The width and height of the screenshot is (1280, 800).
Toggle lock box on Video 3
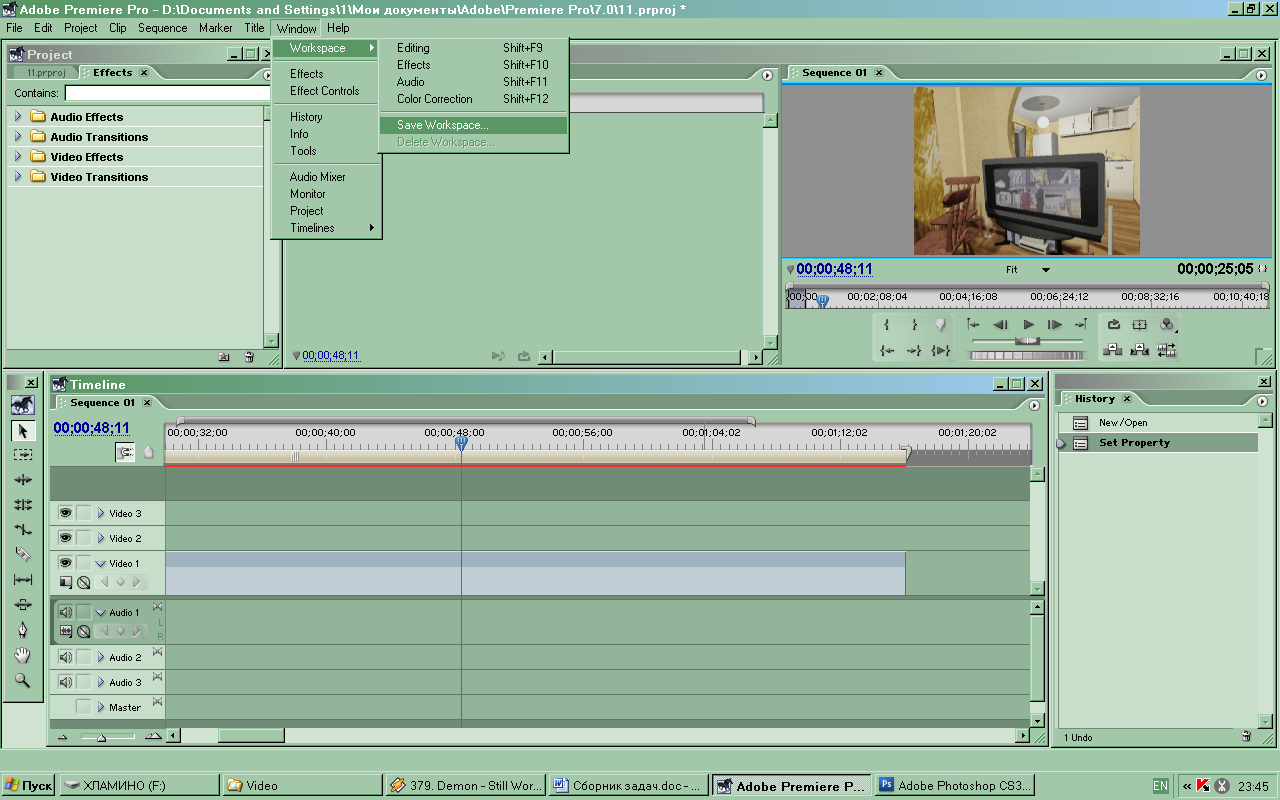83,513
